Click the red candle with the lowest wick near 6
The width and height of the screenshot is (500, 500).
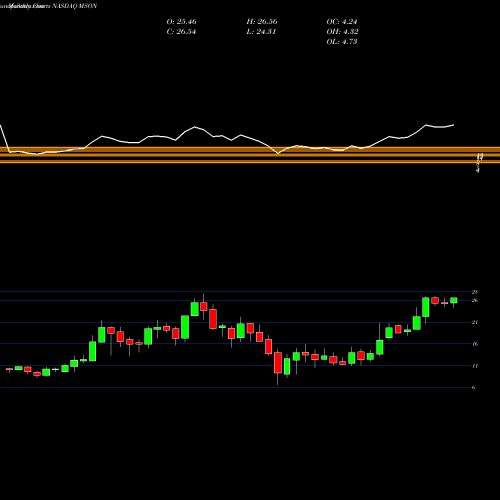[x=278, y=363]
